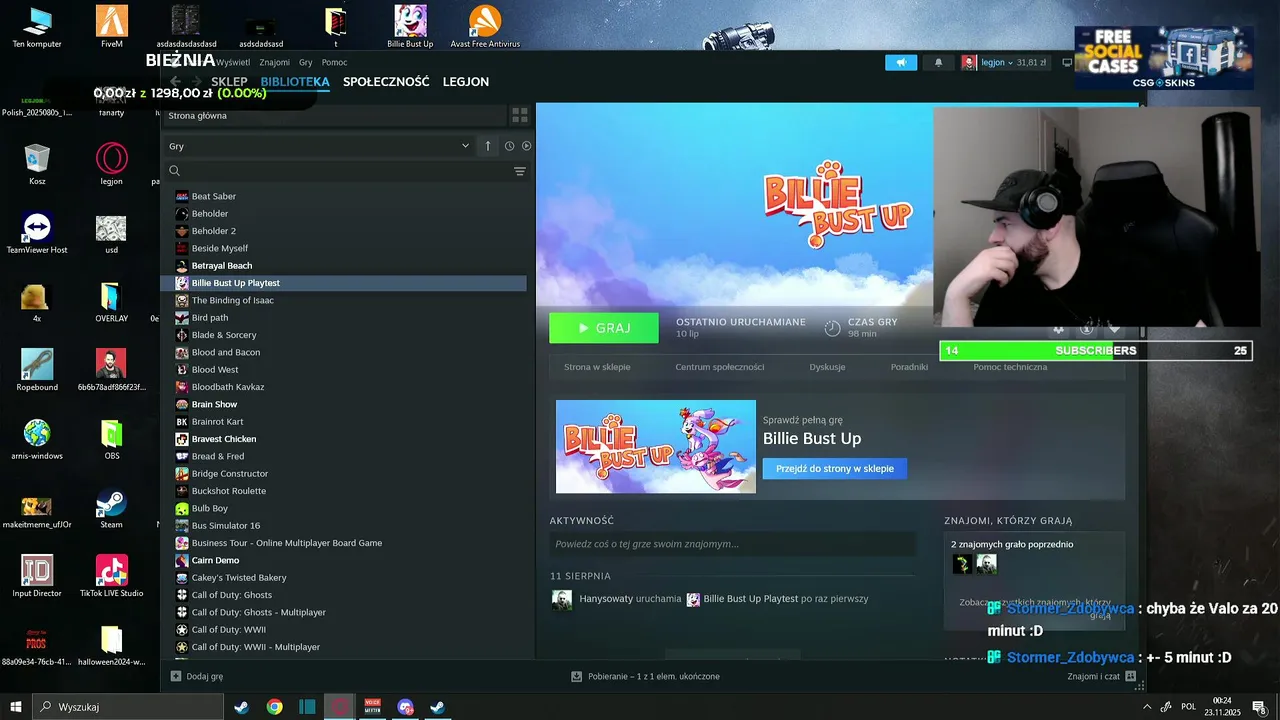Open the Windows notification center icon
Image resolution: width=1280 pixels, height=720 pixels.
[1259, 707]
